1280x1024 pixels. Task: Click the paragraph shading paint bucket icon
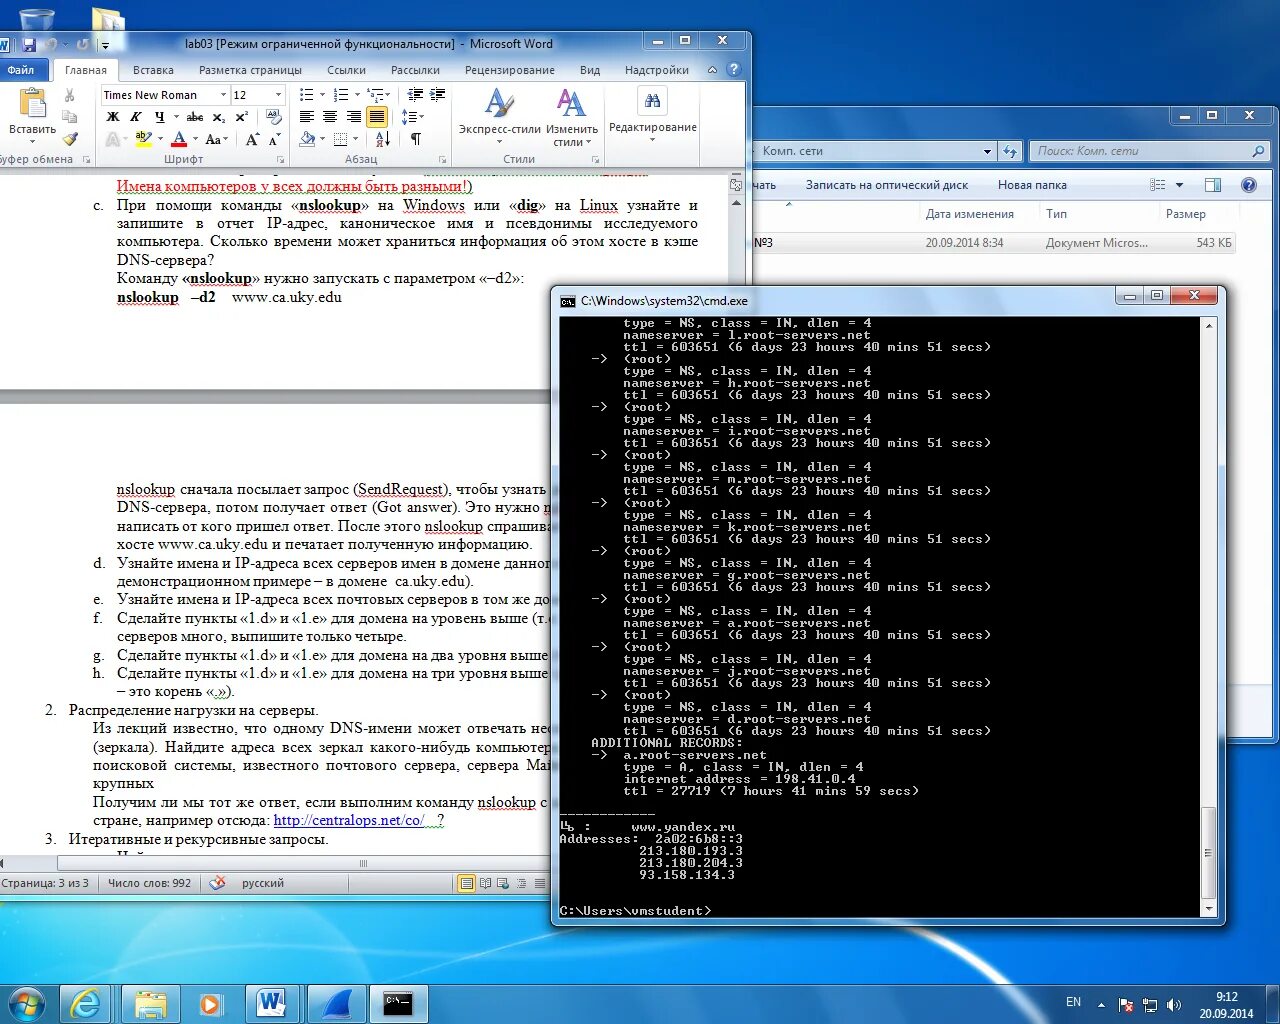pos(307,139)
